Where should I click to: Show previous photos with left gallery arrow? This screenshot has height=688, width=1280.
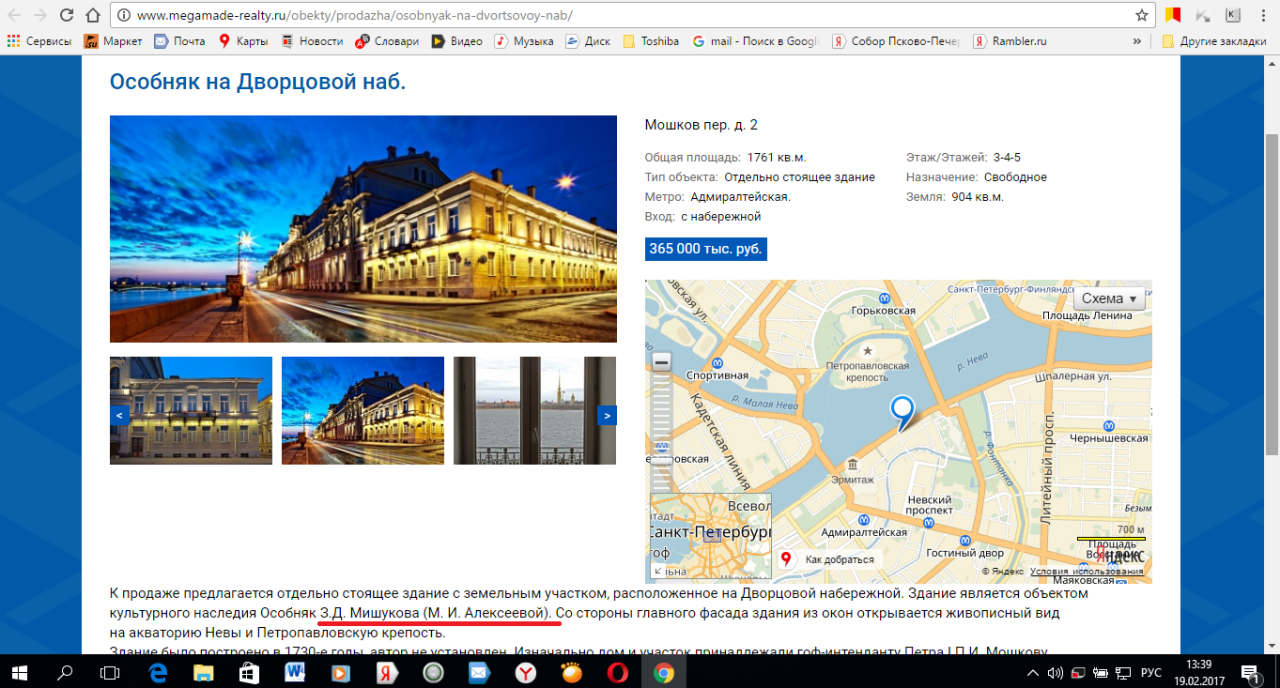point(119,414)
